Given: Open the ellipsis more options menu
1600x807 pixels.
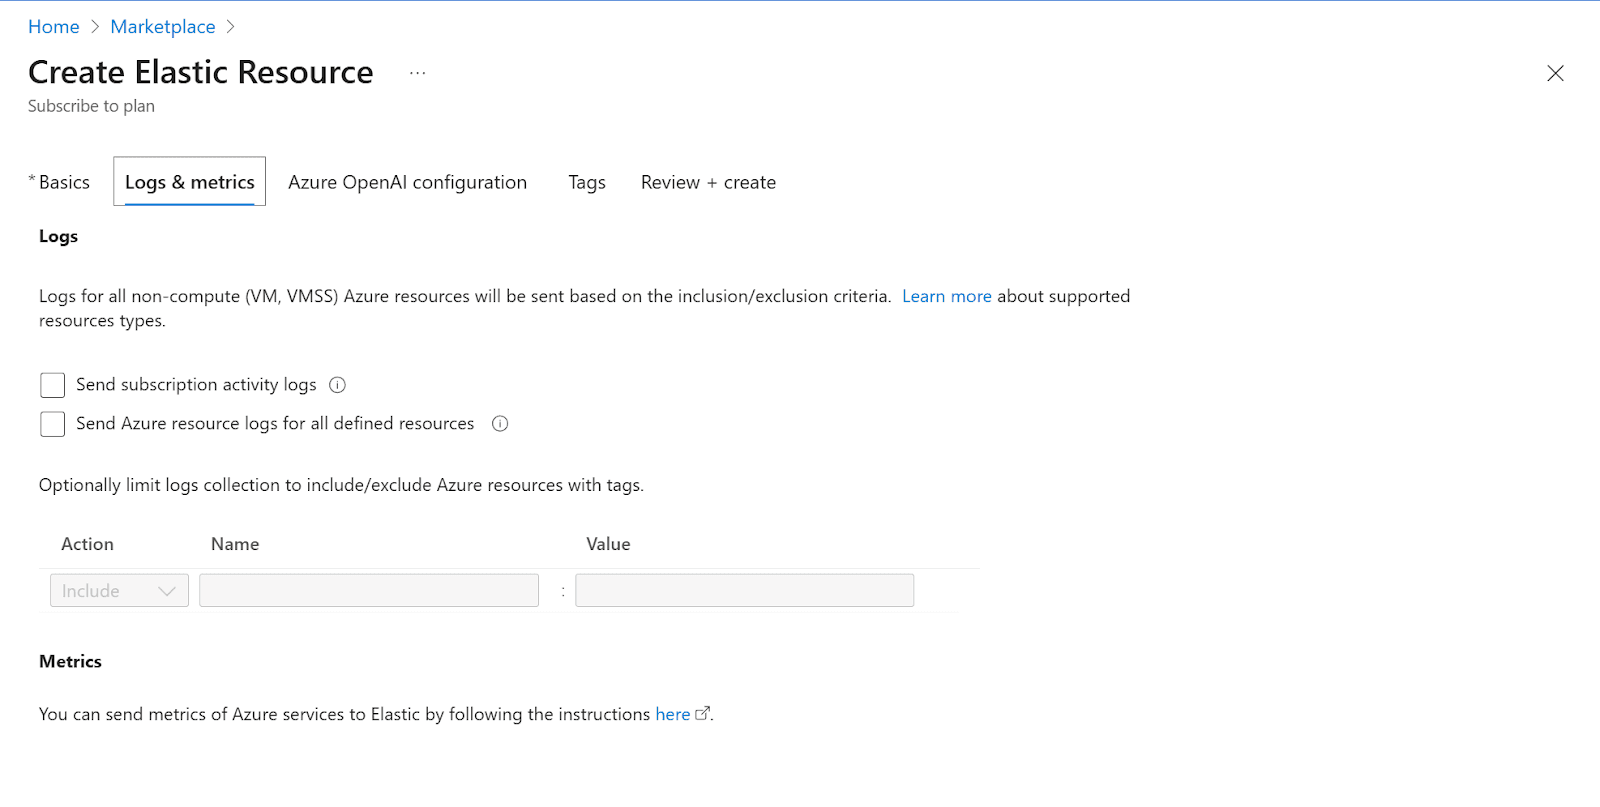Looking at the screenshot, I should point(417,73).
